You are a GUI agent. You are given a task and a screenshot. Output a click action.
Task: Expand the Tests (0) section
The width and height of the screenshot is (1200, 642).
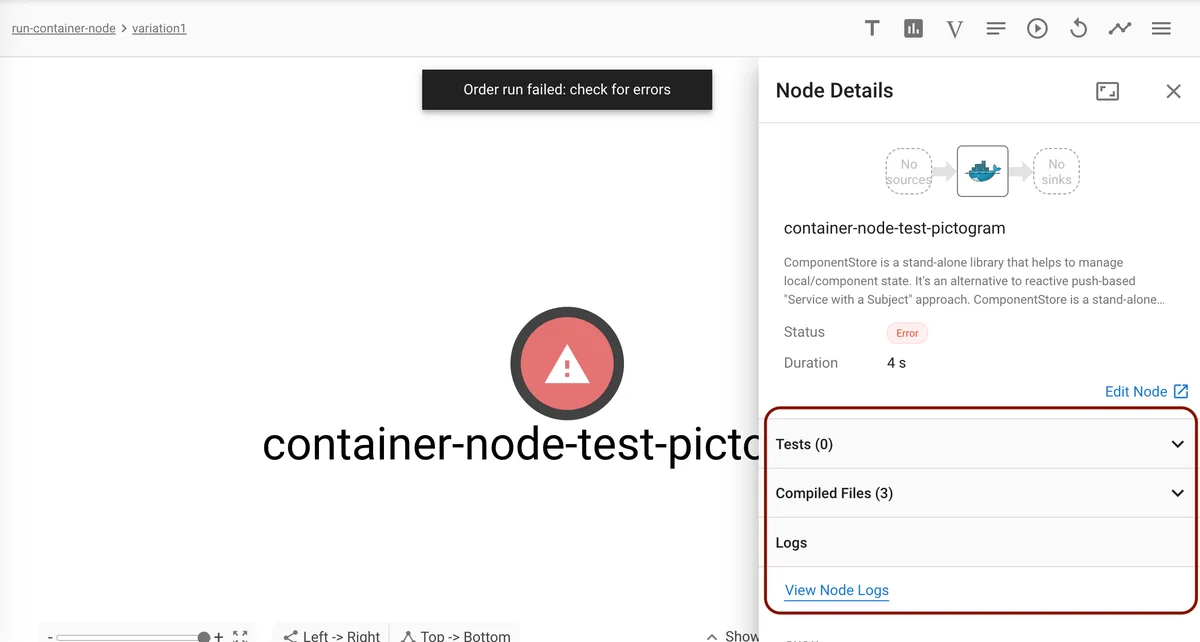click(1177, 444)
